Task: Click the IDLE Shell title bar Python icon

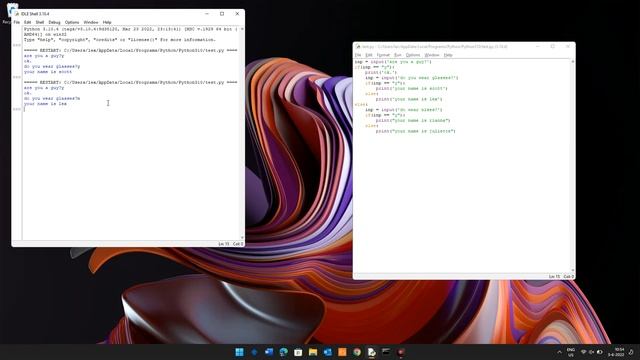Action: coord(17,13)
